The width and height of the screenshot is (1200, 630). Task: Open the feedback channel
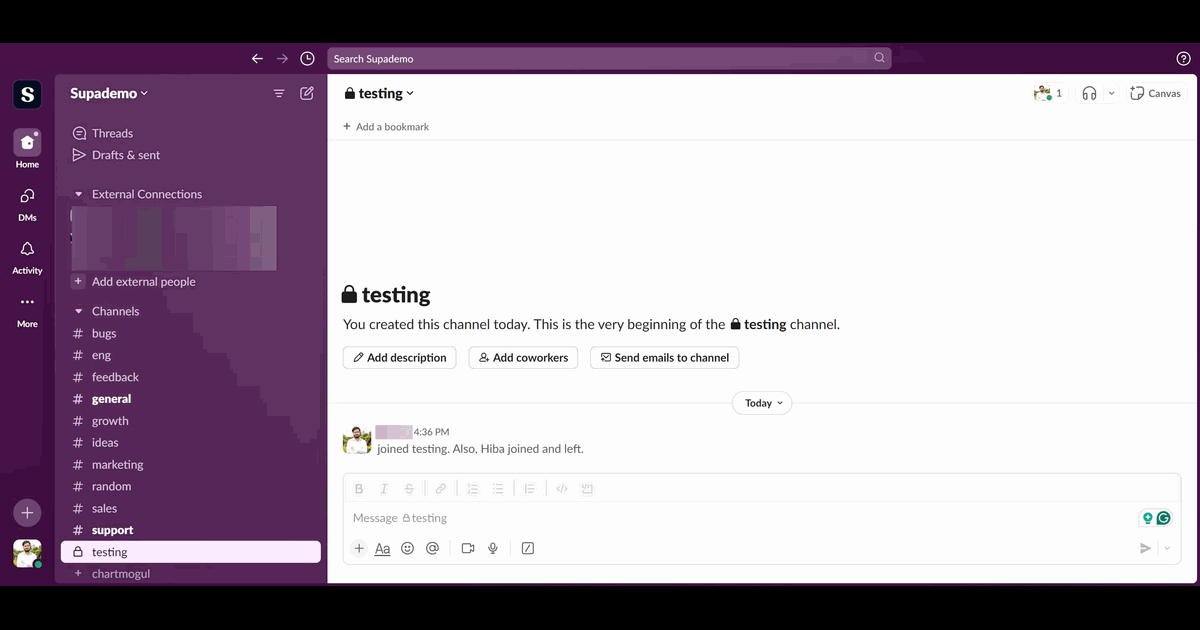pos(190,377)
